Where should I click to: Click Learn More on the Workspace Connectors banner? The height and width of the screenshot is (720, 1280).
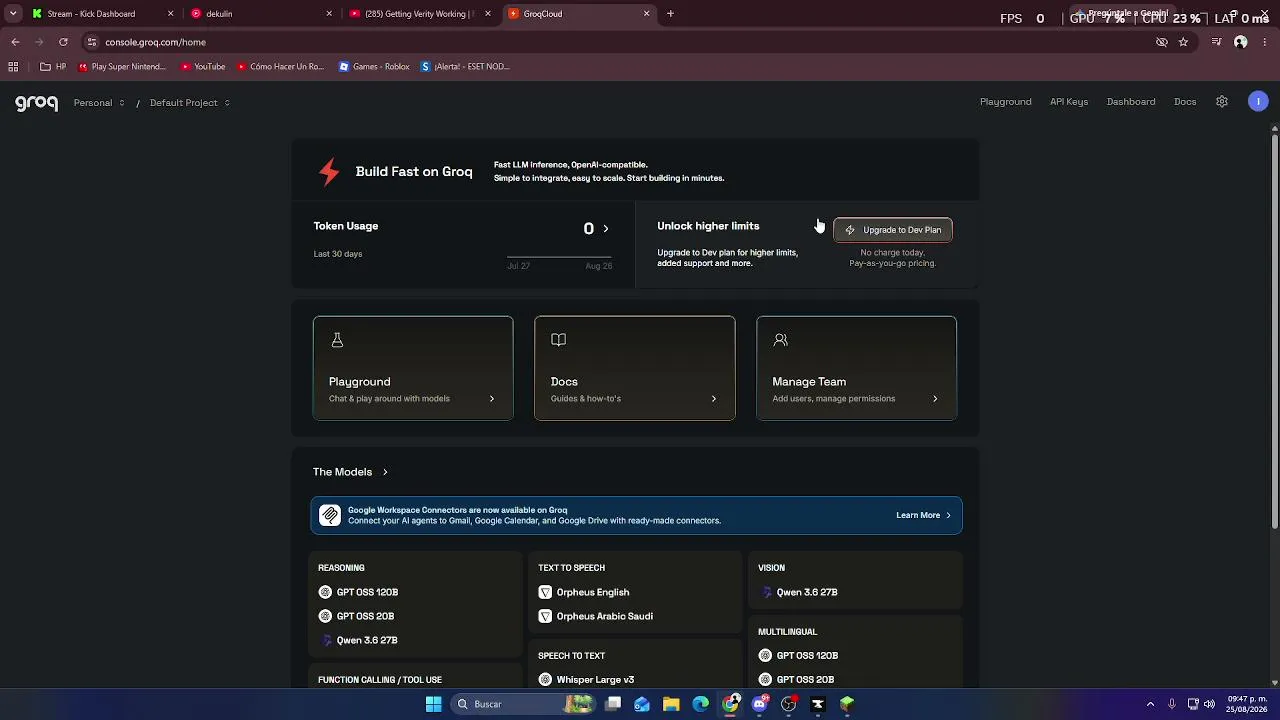[923, 515]
